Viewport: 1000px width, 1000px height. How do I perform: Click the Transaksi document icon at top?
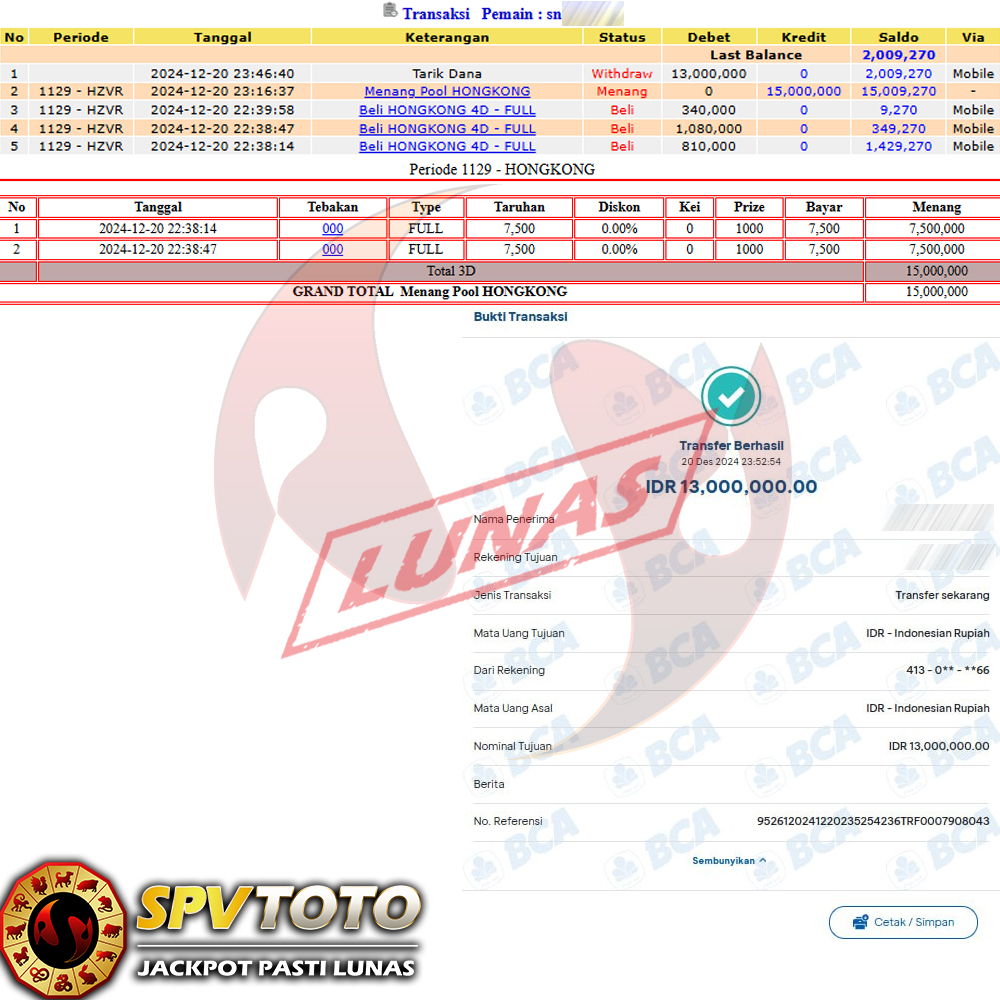tap(390, 11)
